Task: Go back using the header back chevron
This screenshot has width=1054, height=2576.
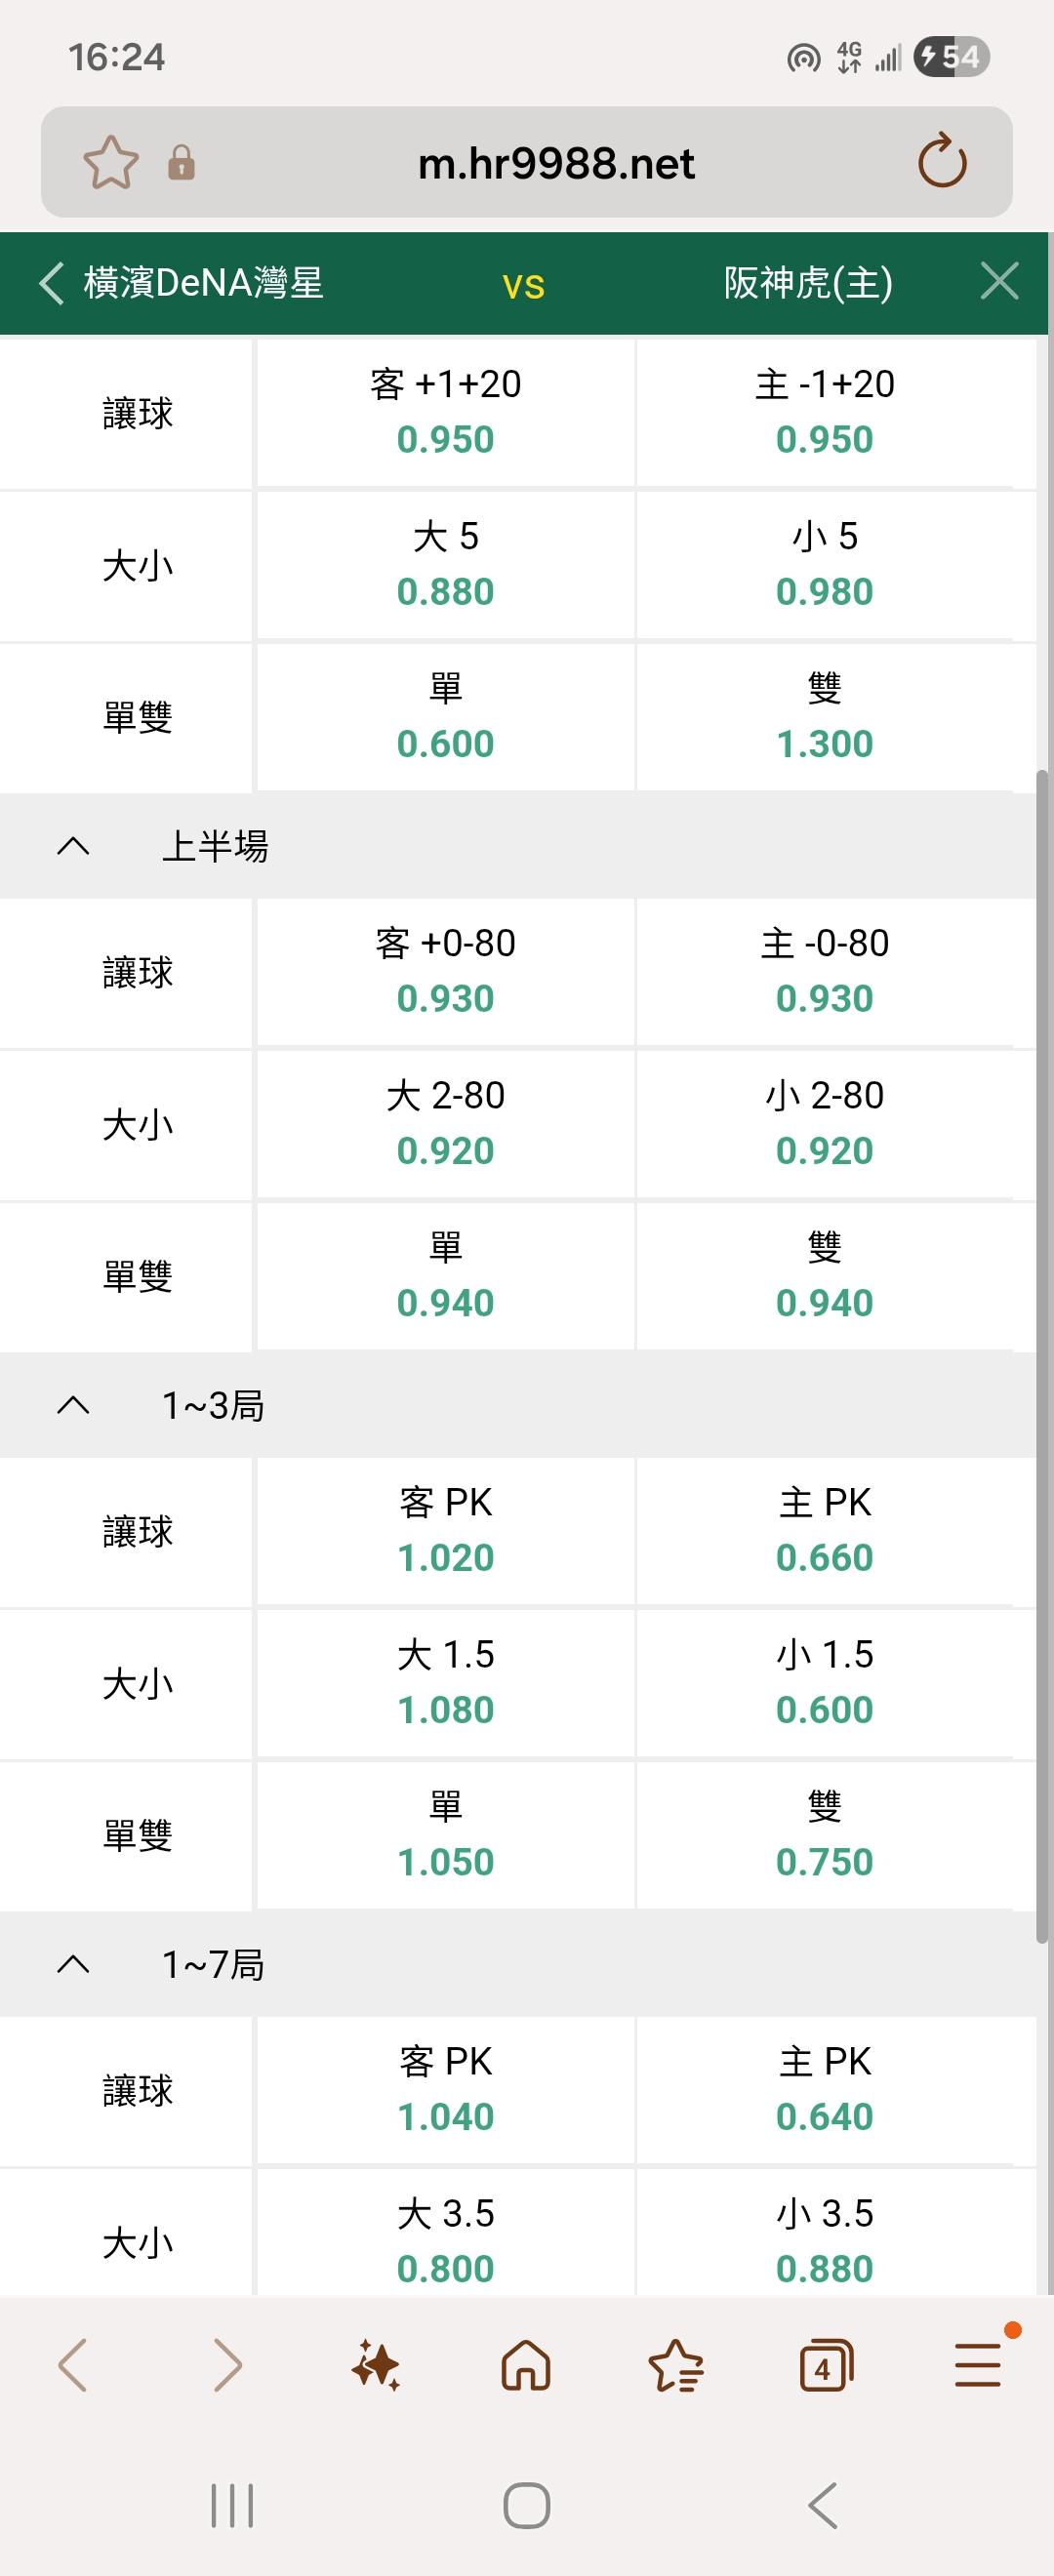Action: click(x=52, y=283)
